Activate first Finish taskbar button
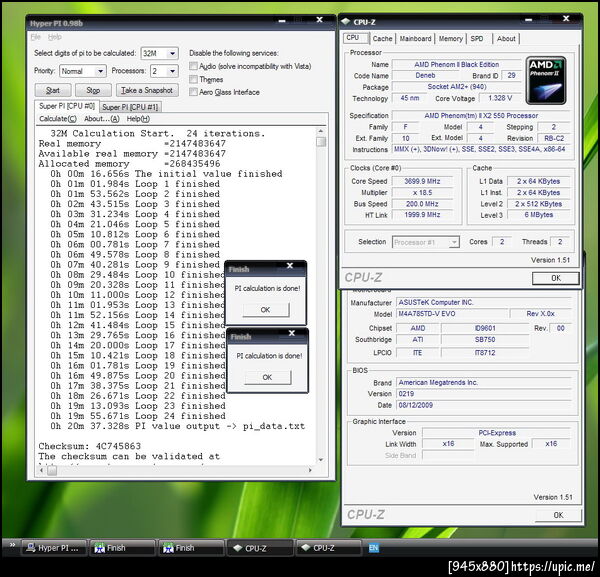Viewport: 600px width, 577px height. (122, 548)
